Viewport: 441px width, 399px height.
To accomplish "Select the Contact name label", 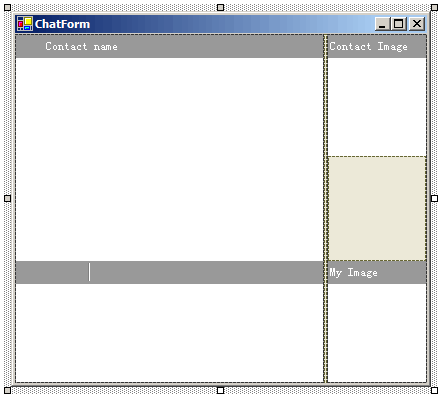I will pyautogui.click(x=81, y=46).
